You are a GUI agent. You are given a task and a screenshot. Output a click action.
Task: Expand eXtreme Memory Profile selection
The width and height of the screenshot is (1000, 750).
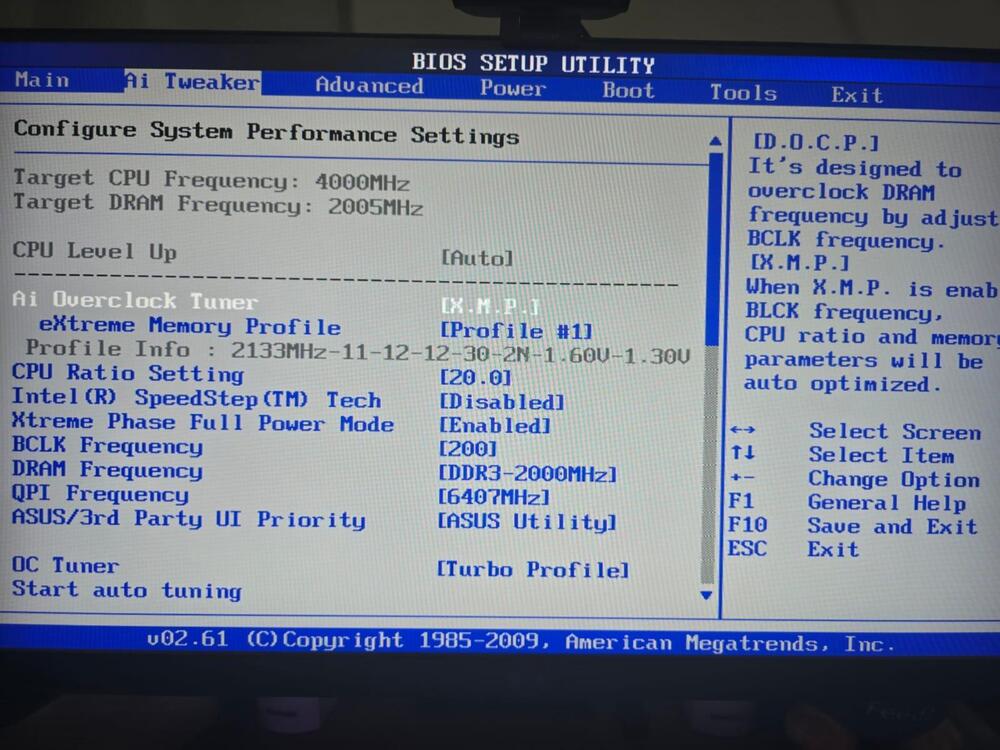click(x=516, y=331)
